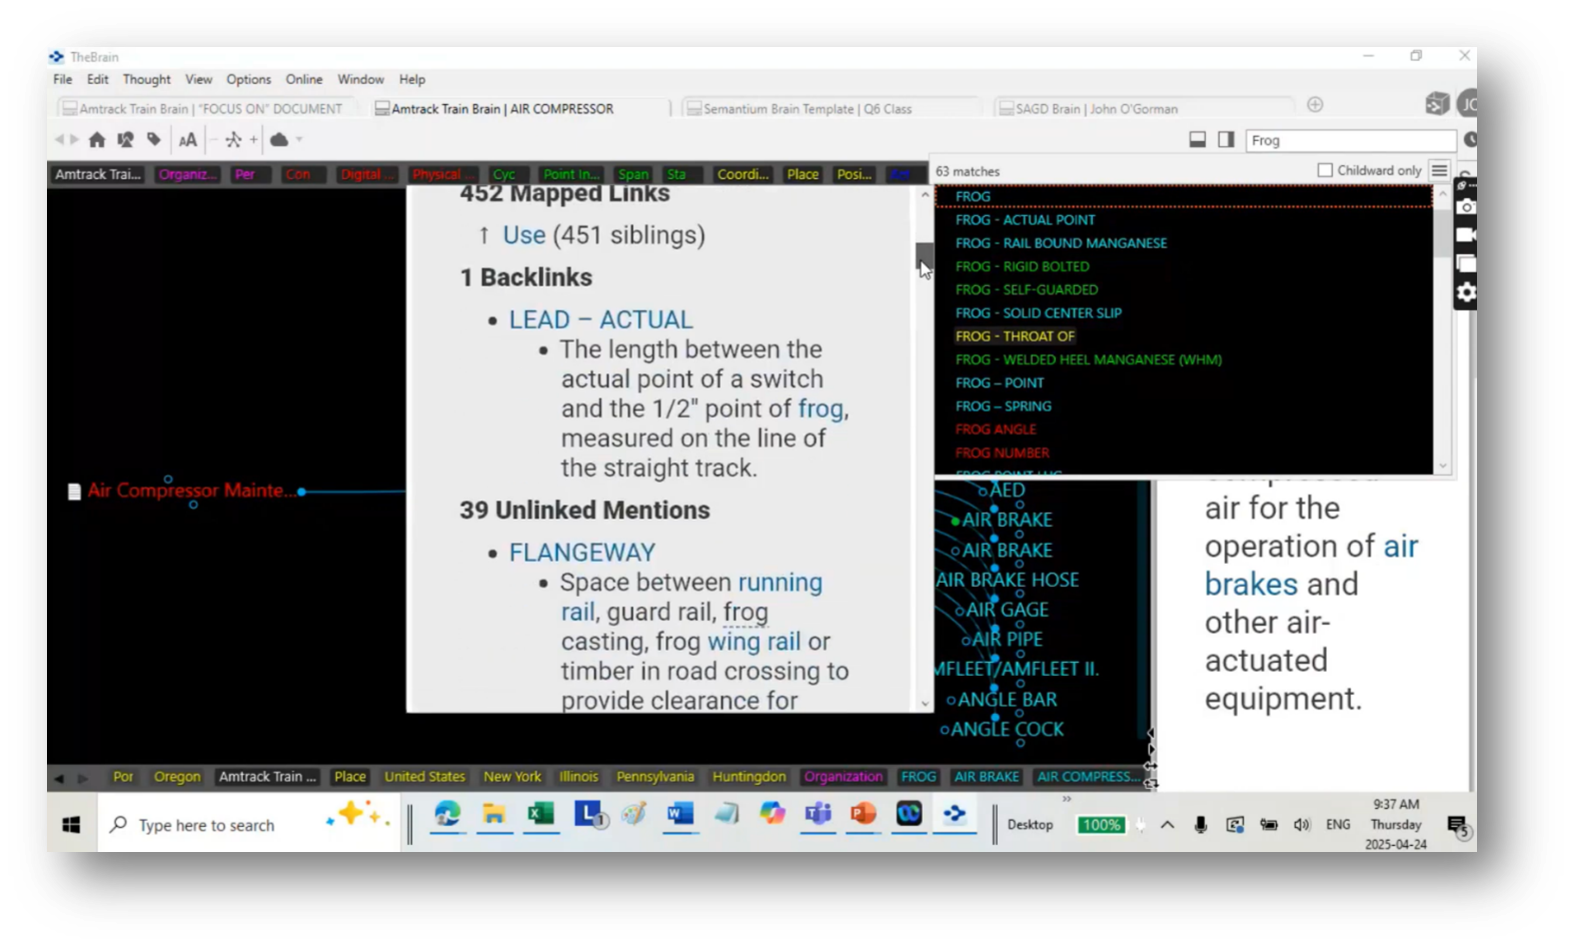Select FROG NUMBER result

pyautogui.click(x=1002, y=453)
